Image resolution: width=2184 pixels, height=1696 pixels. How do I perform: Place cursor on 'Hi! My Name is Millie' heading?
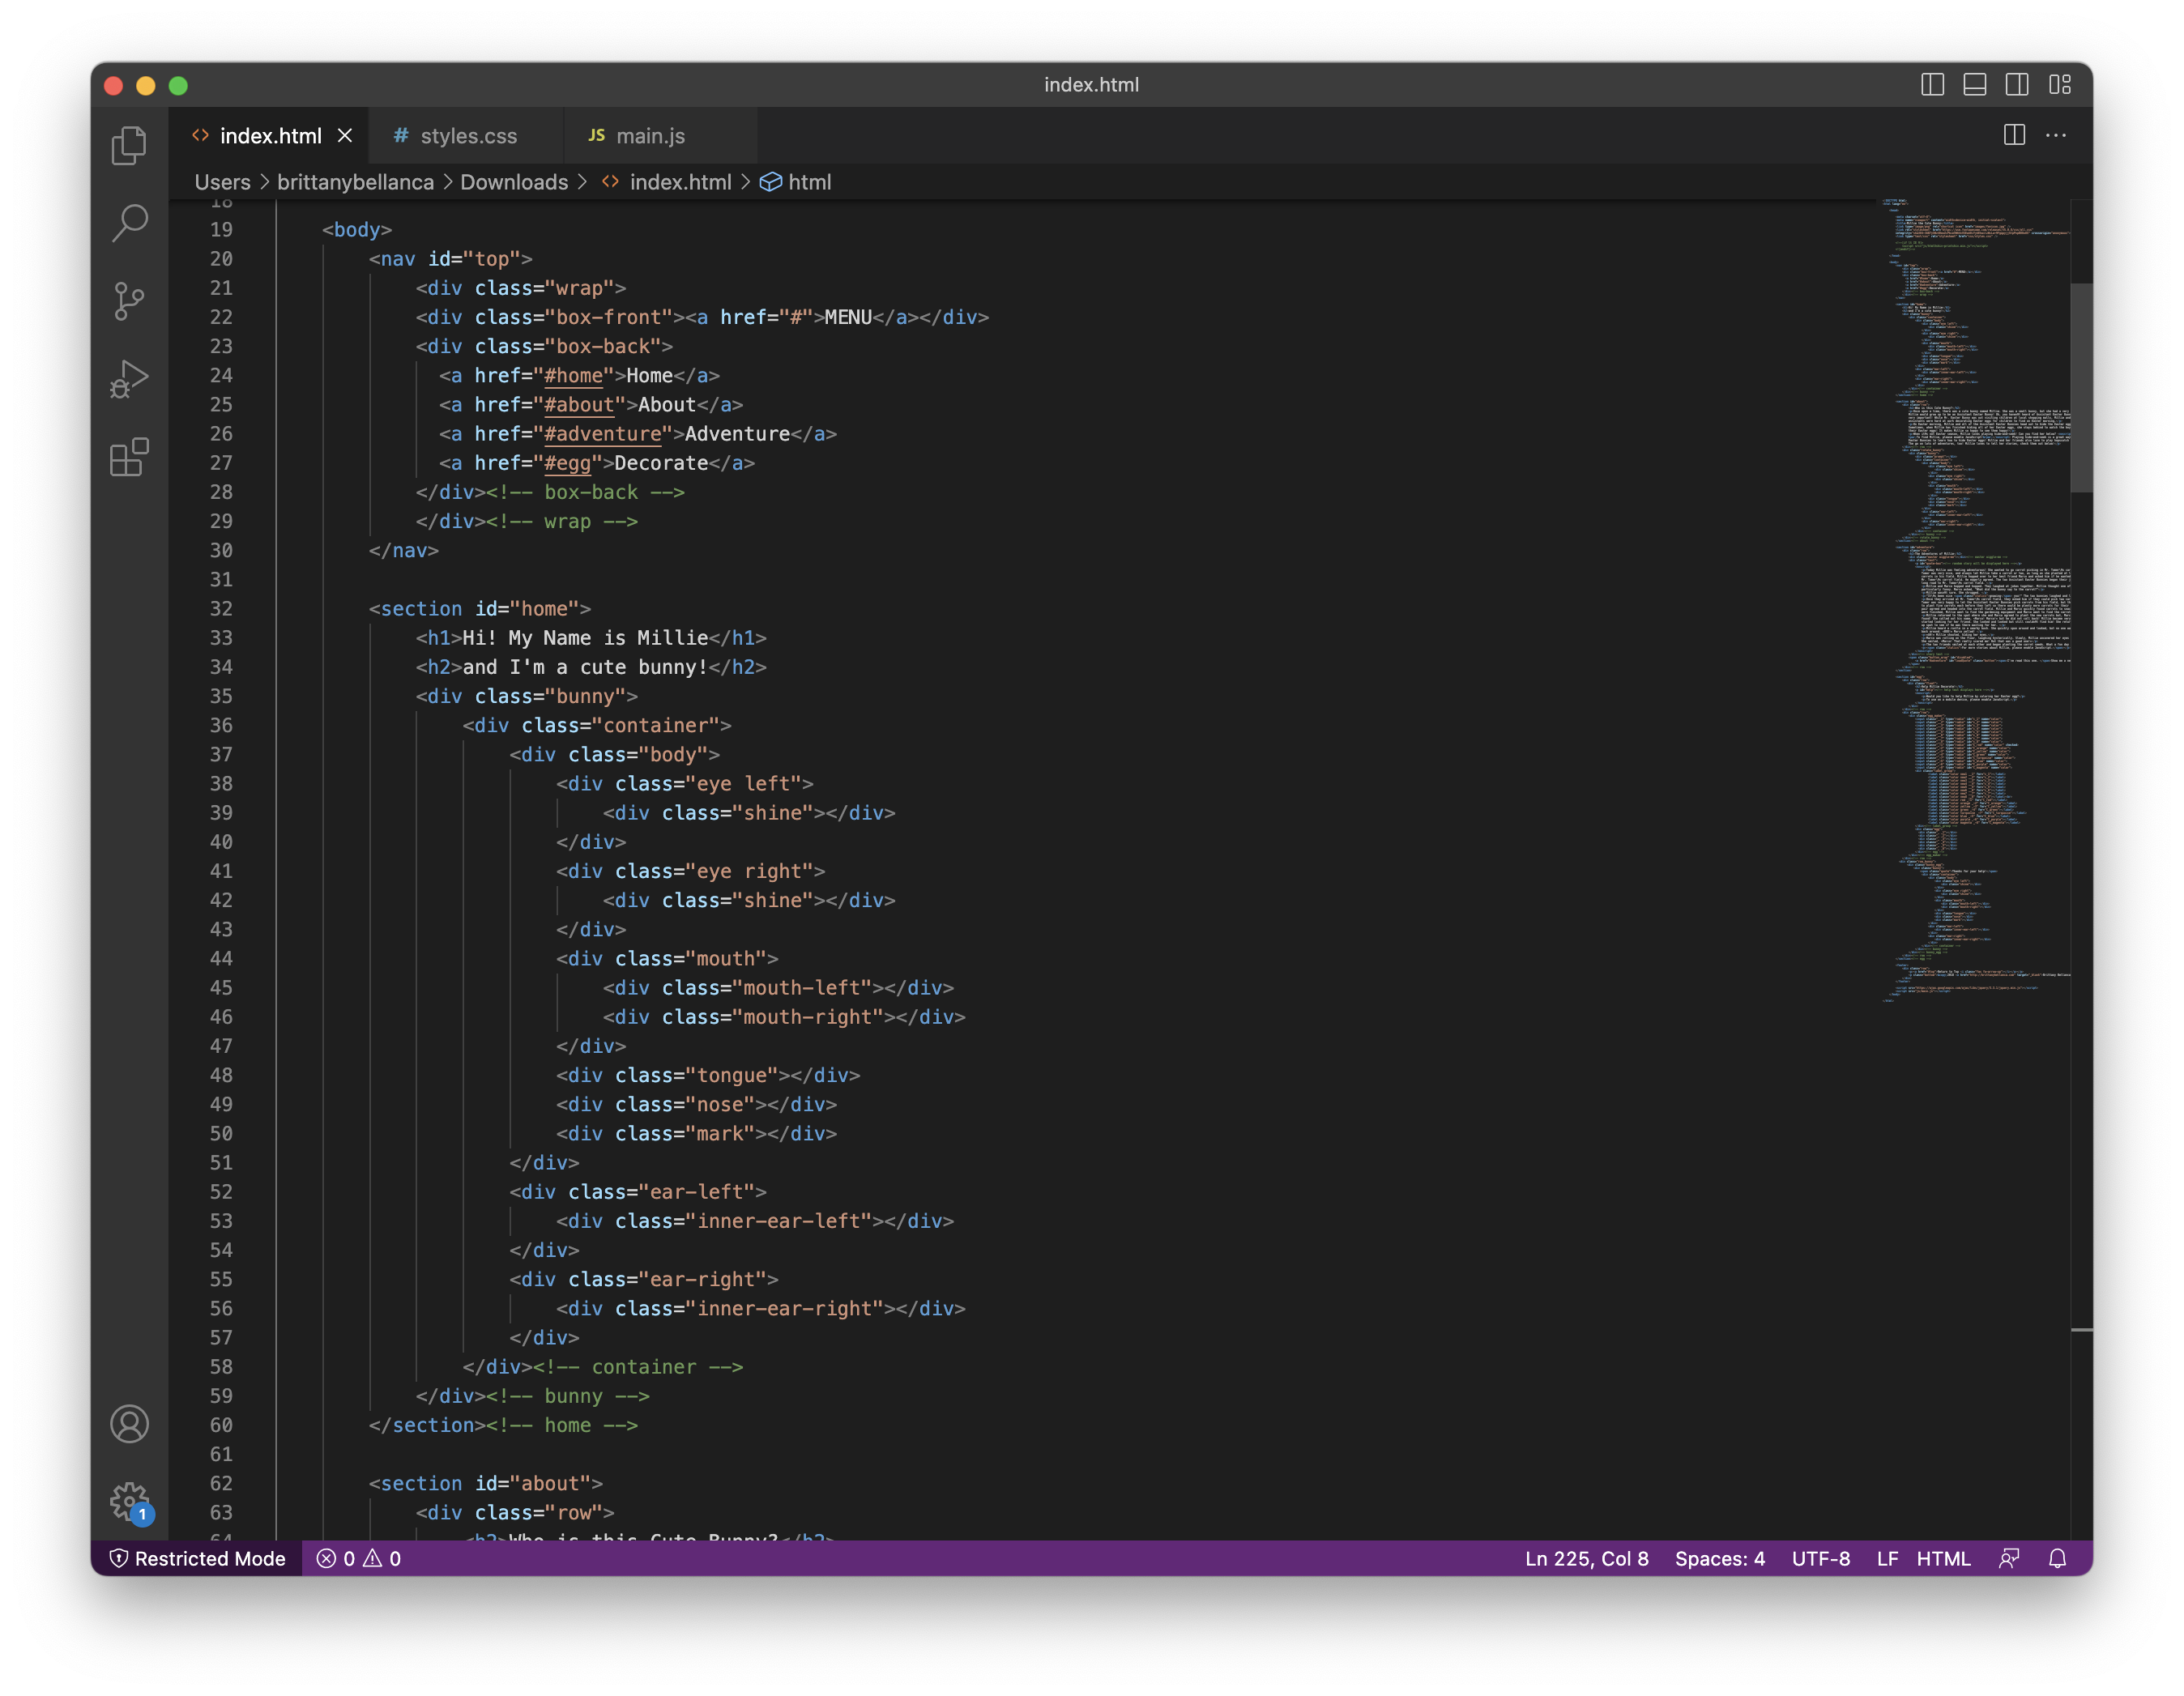tap(585, 637)
